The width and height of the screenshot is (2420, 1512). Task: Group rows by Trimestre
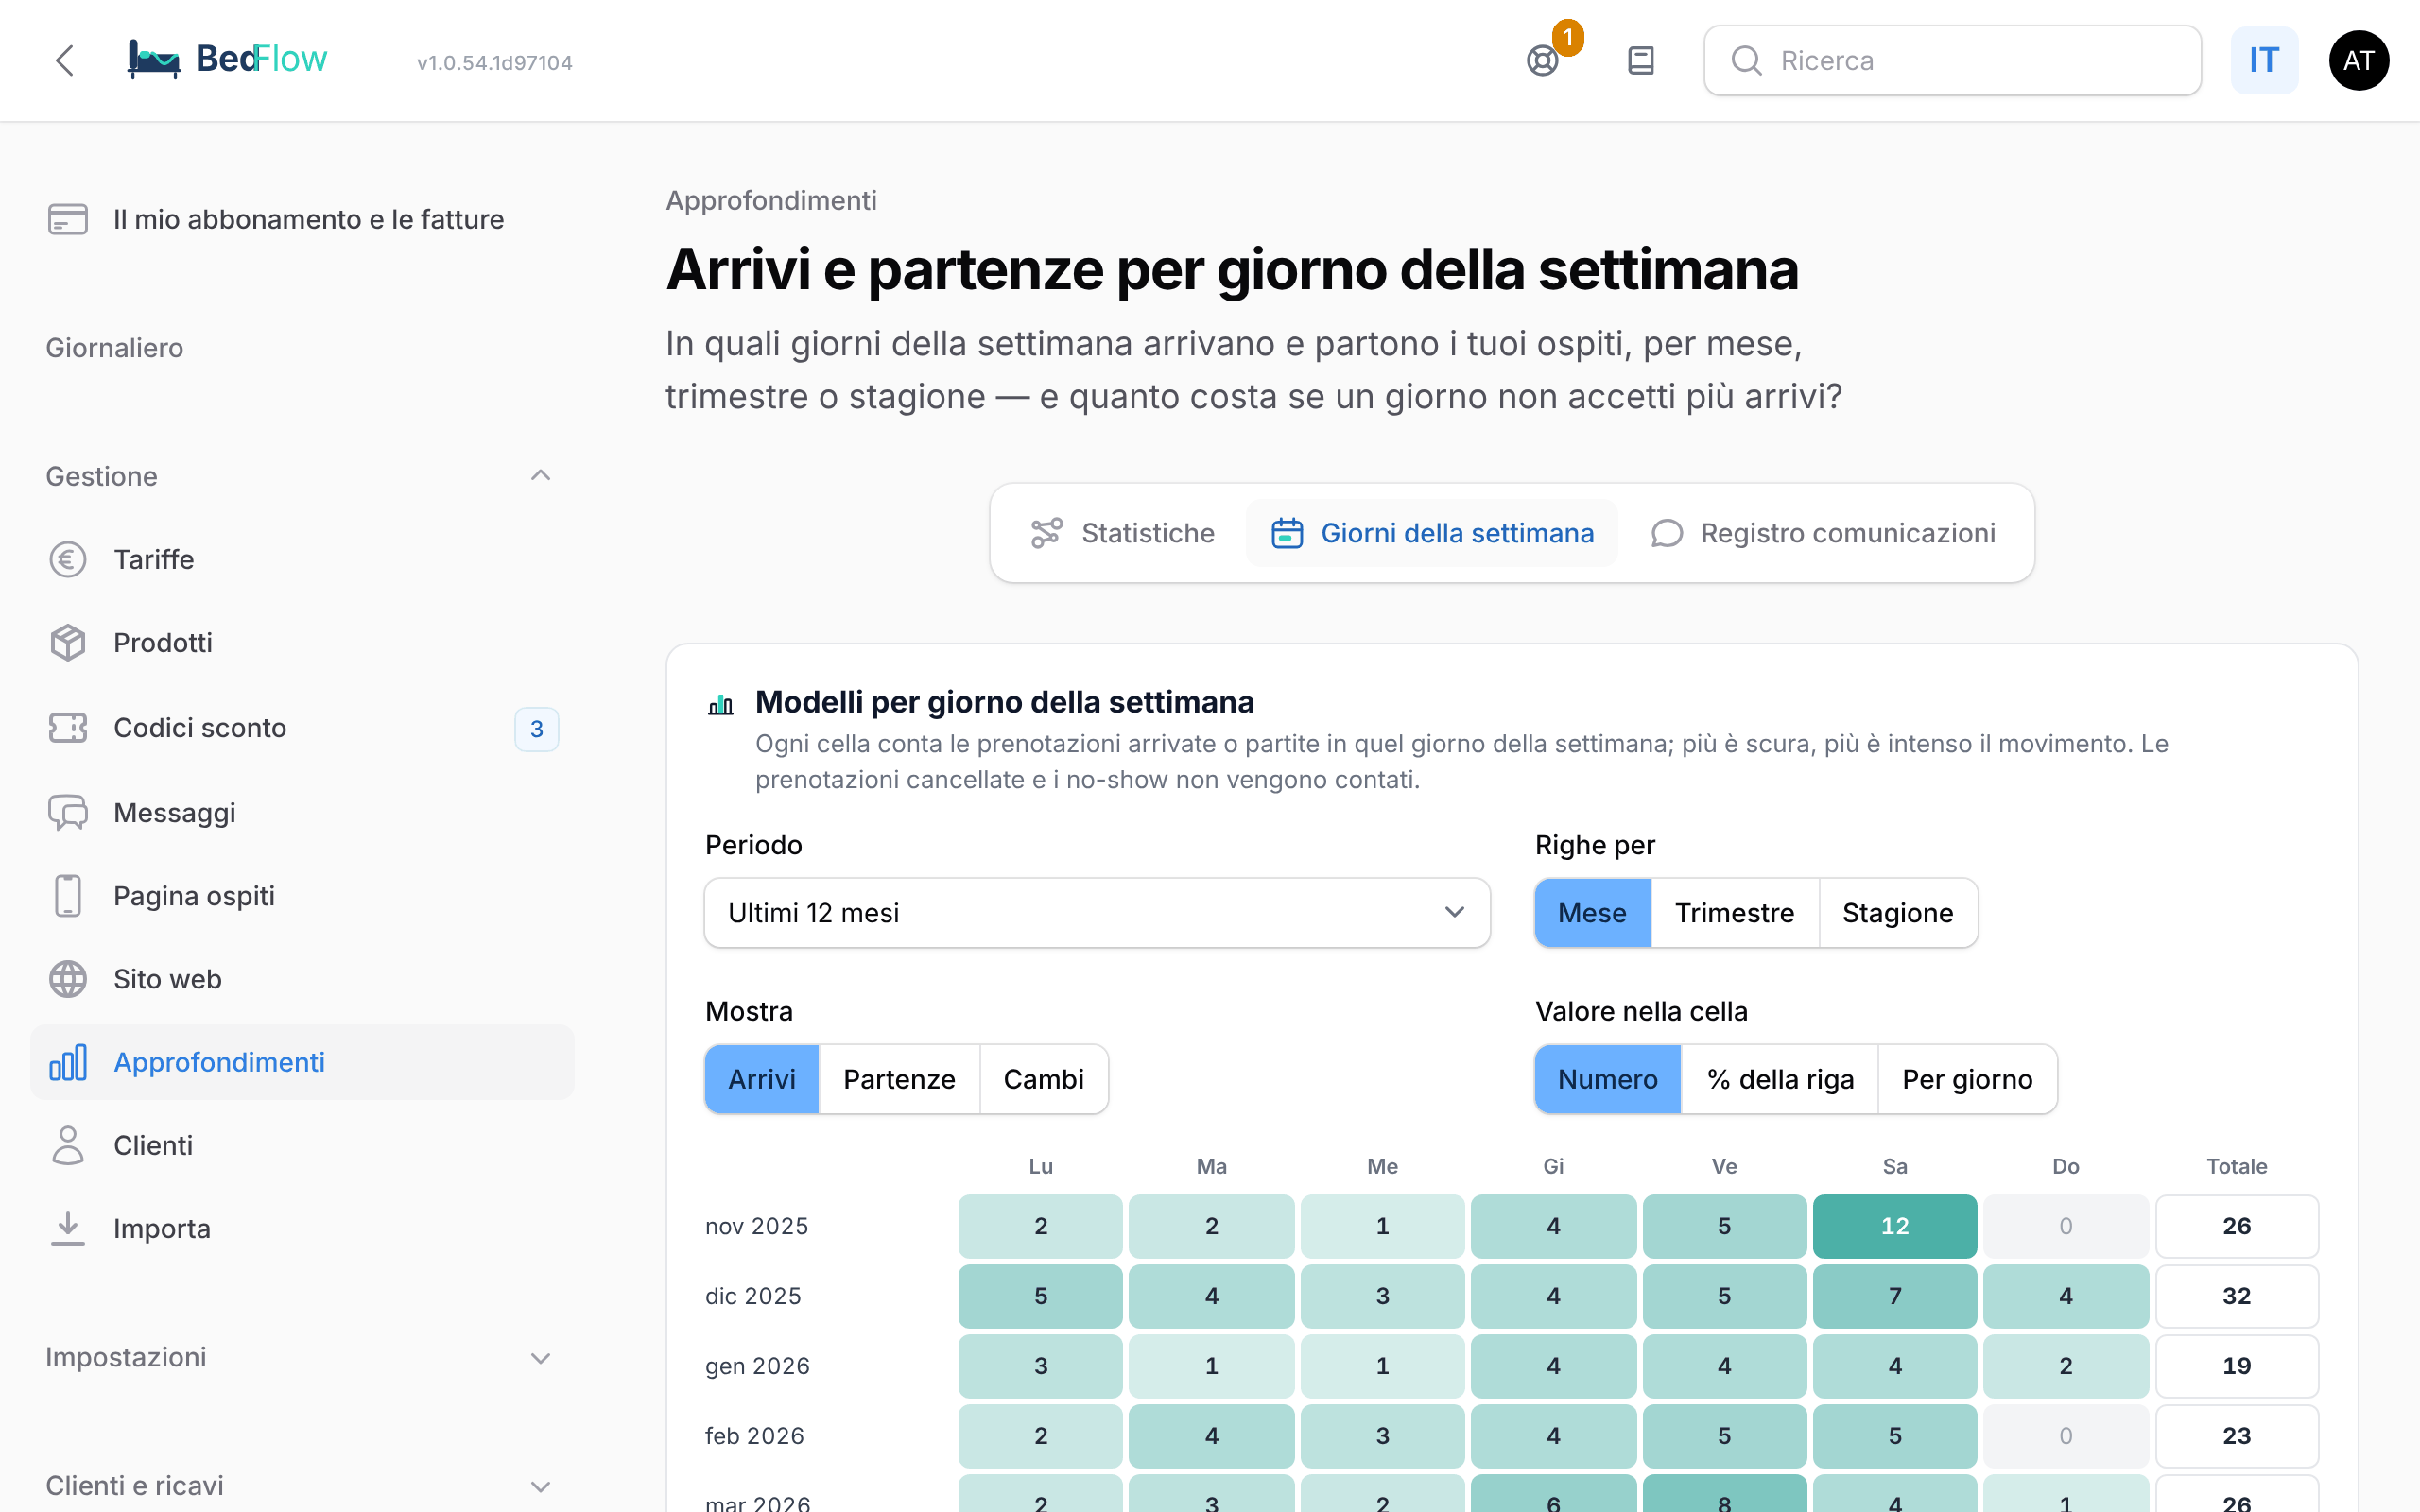pos(1734,913)
